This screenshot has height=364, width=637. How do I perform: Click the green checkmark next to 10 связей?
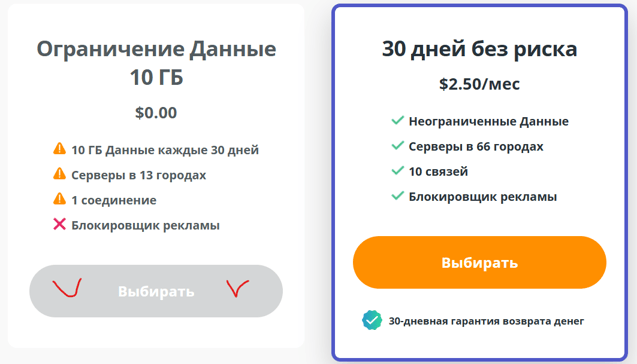coord(397,171)
